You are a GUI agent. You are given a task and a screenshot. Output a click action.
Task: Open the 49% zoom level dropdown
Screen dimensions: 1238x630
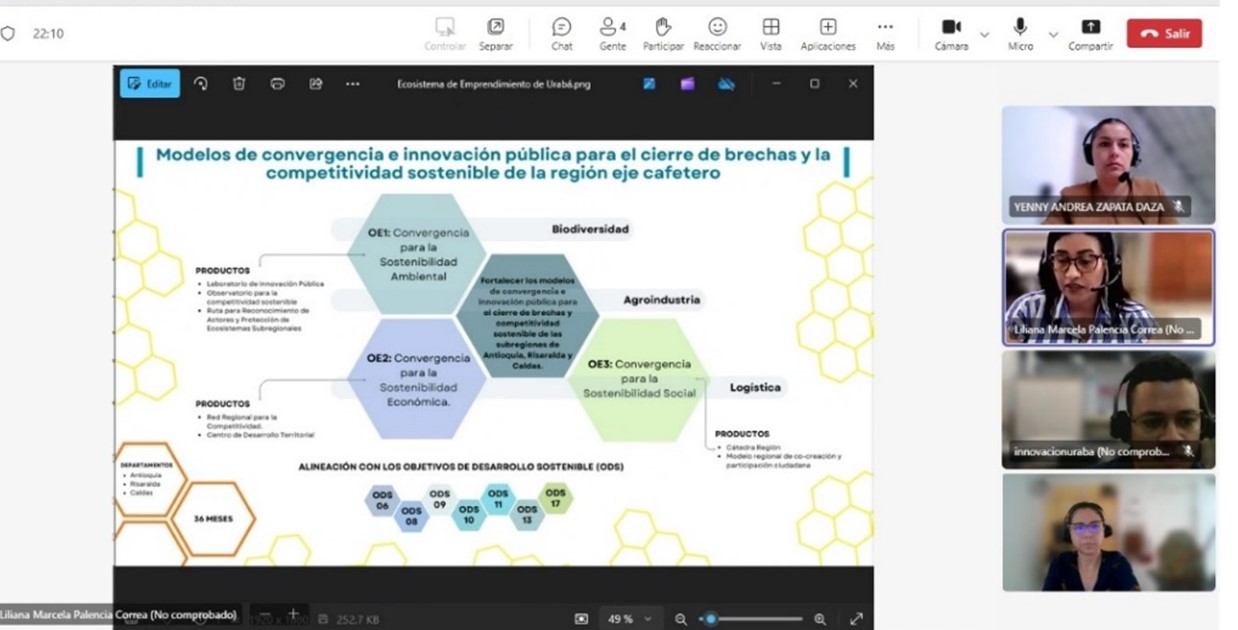point(629,619)
